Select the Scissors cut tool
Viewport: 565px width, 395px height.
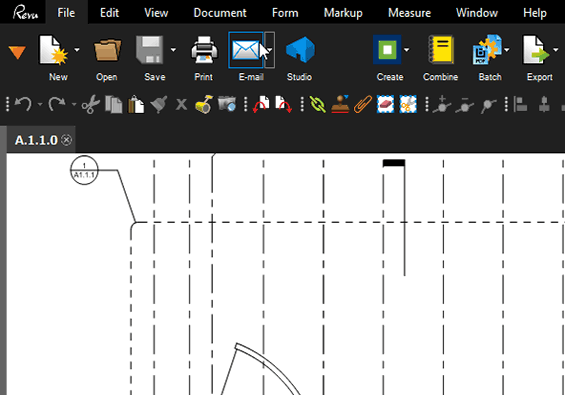(90, 105)
